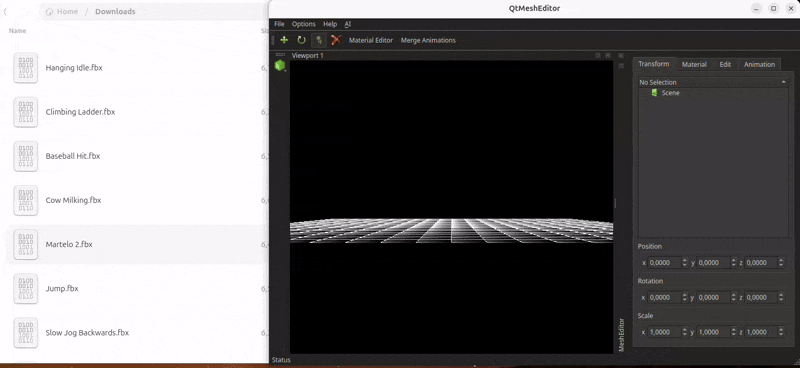Open the Help menu
This screenshot has height=368, width=800.
coord(330,24)
